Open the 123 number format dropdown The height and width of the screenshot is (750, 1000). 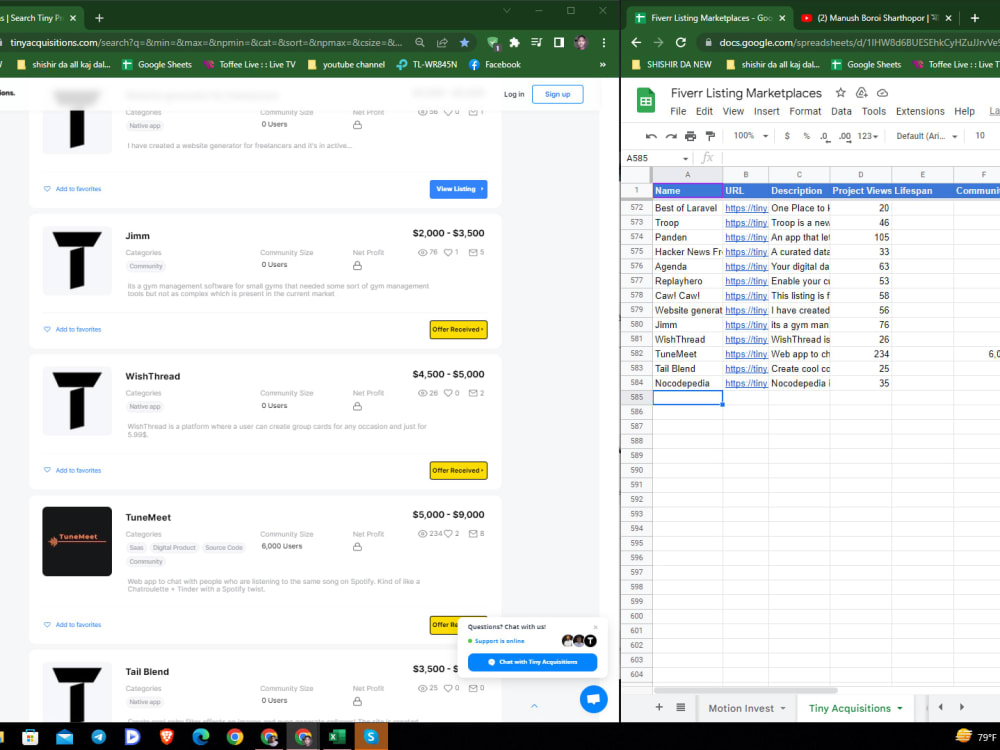point(867,136)
